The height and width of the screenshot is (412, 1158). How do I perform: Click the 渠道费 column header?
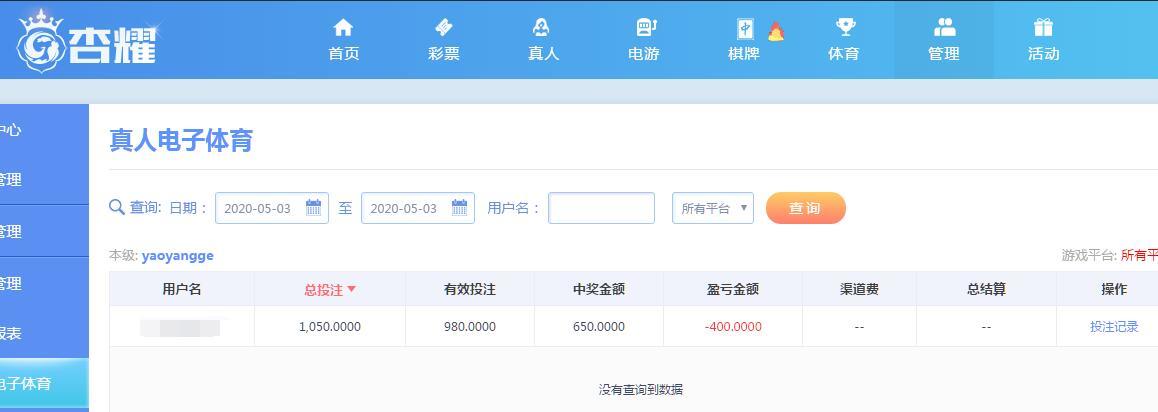[859, 289]
